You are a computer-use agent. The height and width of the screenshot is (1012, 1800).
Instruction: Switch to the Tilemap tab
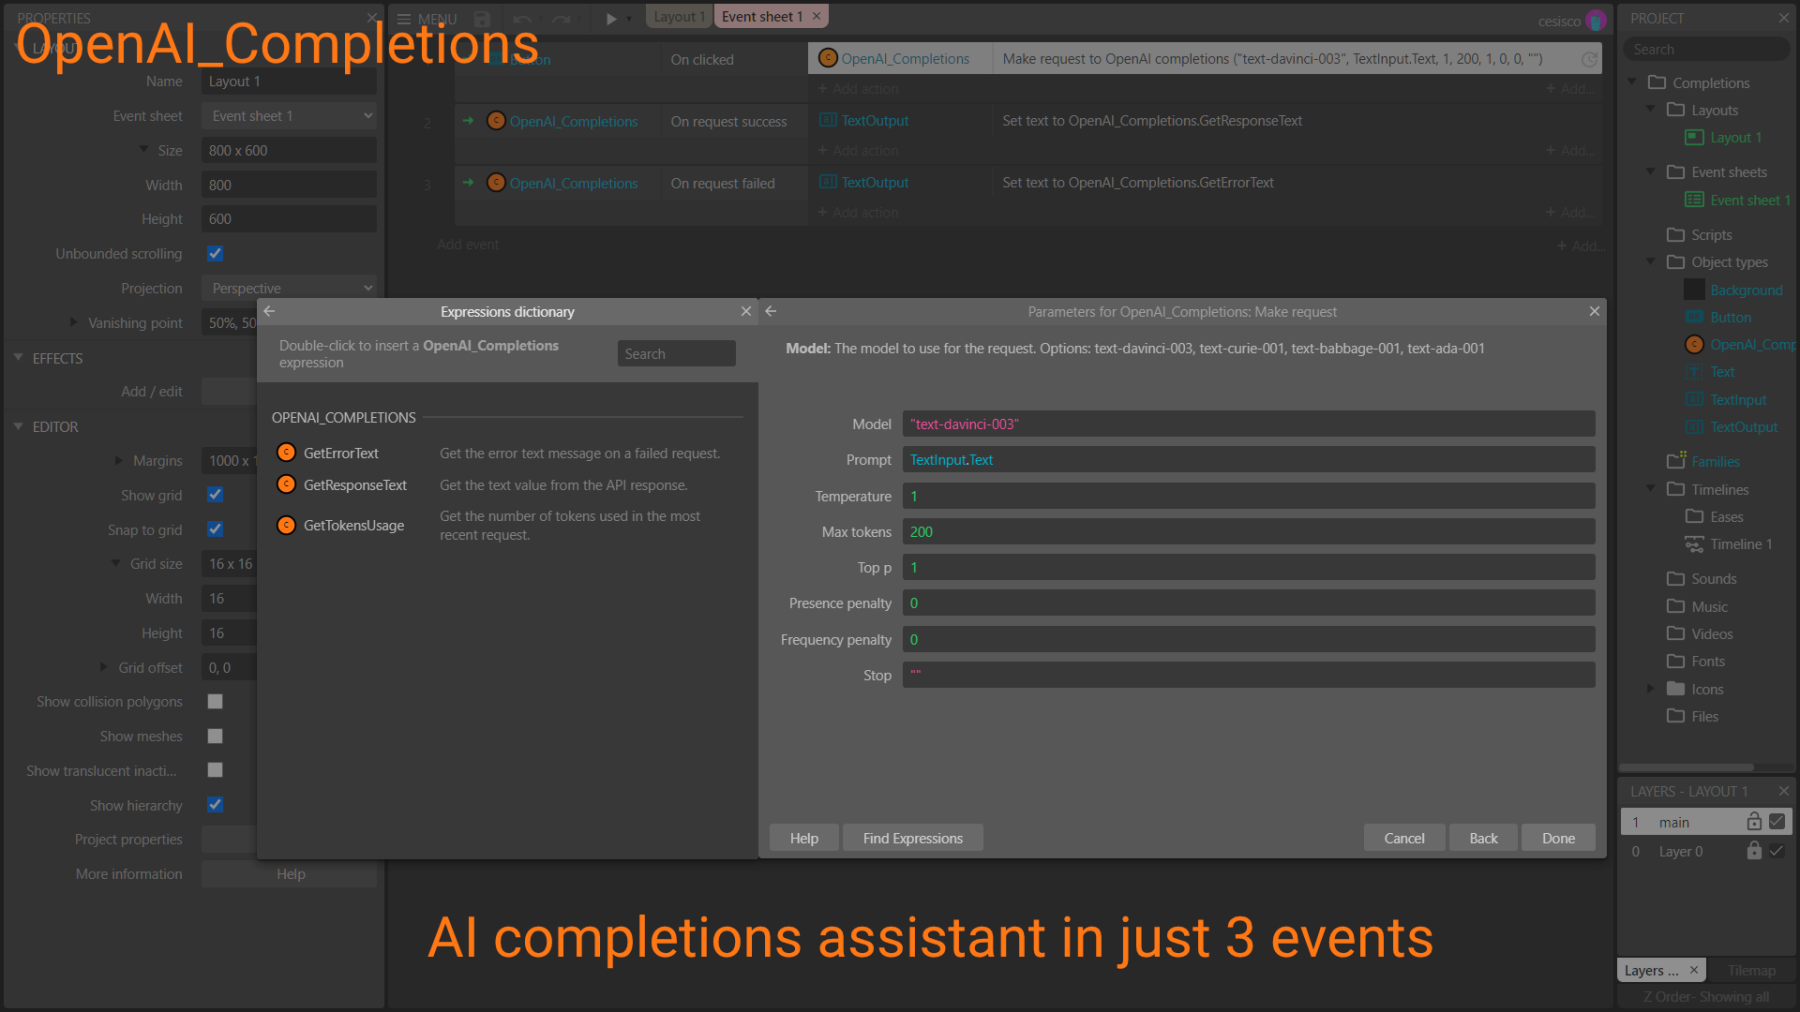[x=1751, y=969]
